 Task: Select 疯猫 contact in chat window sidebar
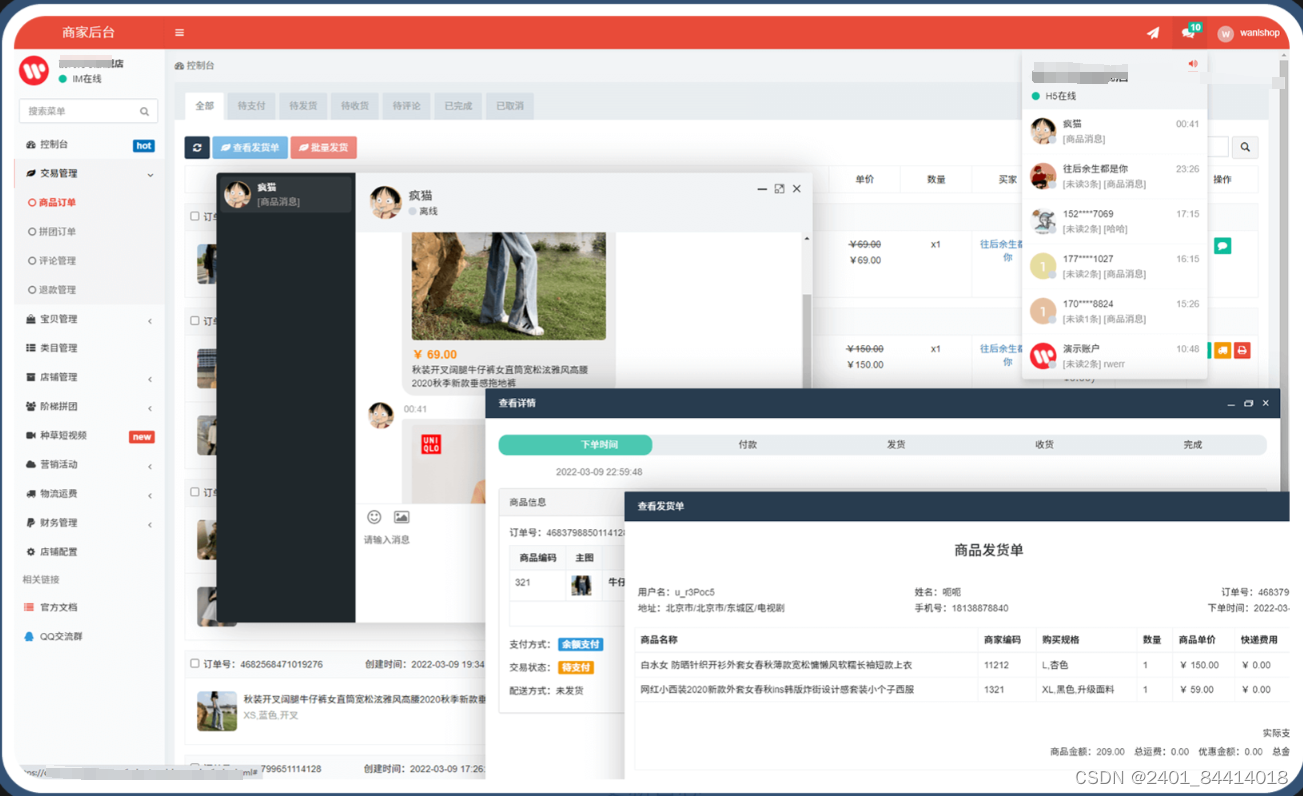pos(286,194)
